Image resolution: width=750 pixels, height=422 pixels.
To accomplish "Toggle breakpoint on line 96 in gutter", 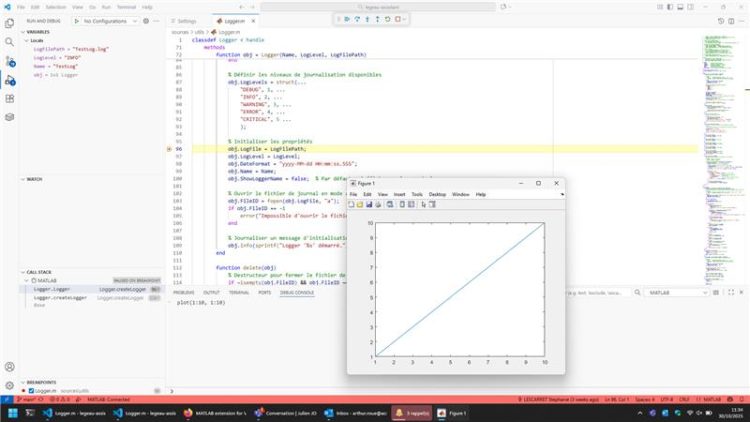I will pos(168,149).
